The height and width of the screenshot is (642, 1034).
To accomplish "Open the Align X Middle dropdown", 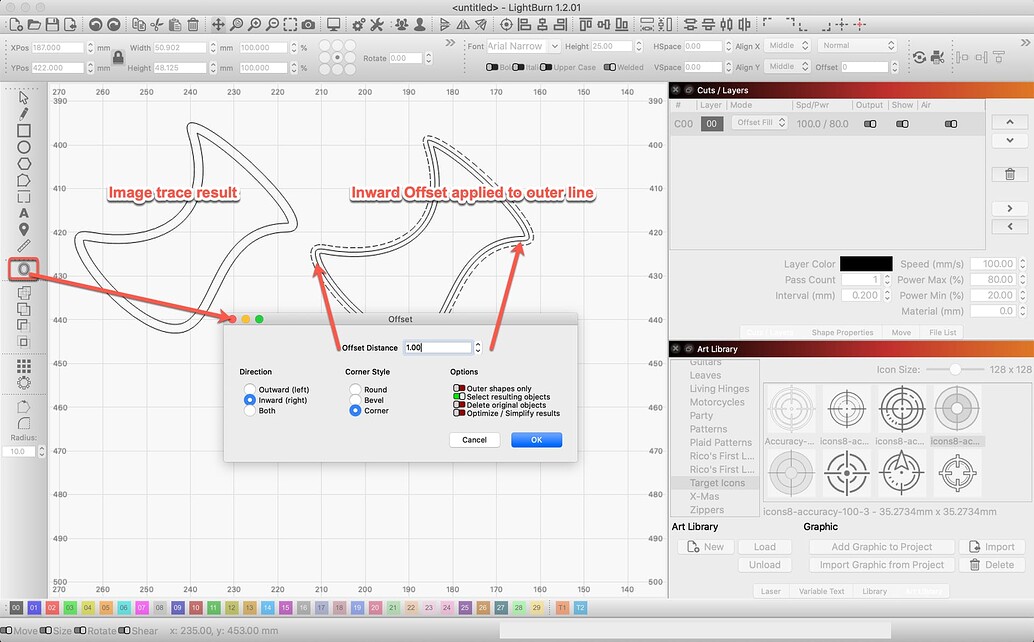I will tap(787, 45).
